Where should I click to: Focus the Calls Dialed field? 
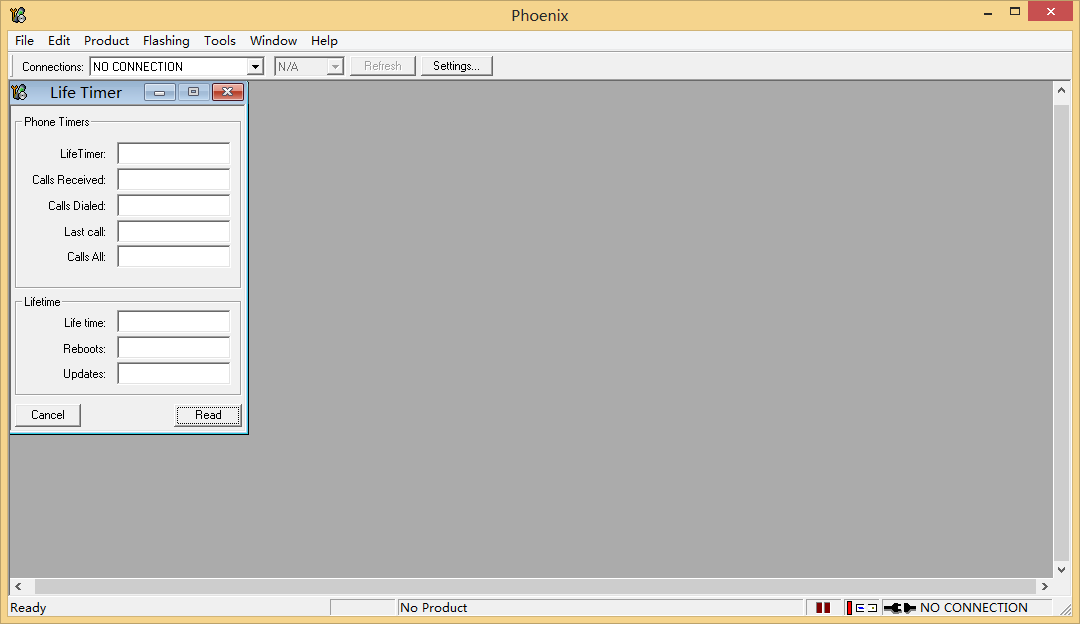click(x=174, y=205)
